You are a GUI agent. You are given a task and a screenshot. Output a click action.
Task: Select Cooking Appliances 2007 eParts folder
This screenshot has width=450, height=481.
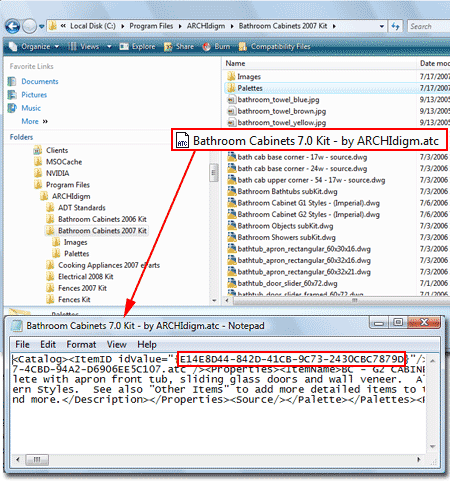pyautogui.click(x=109, y=265)
